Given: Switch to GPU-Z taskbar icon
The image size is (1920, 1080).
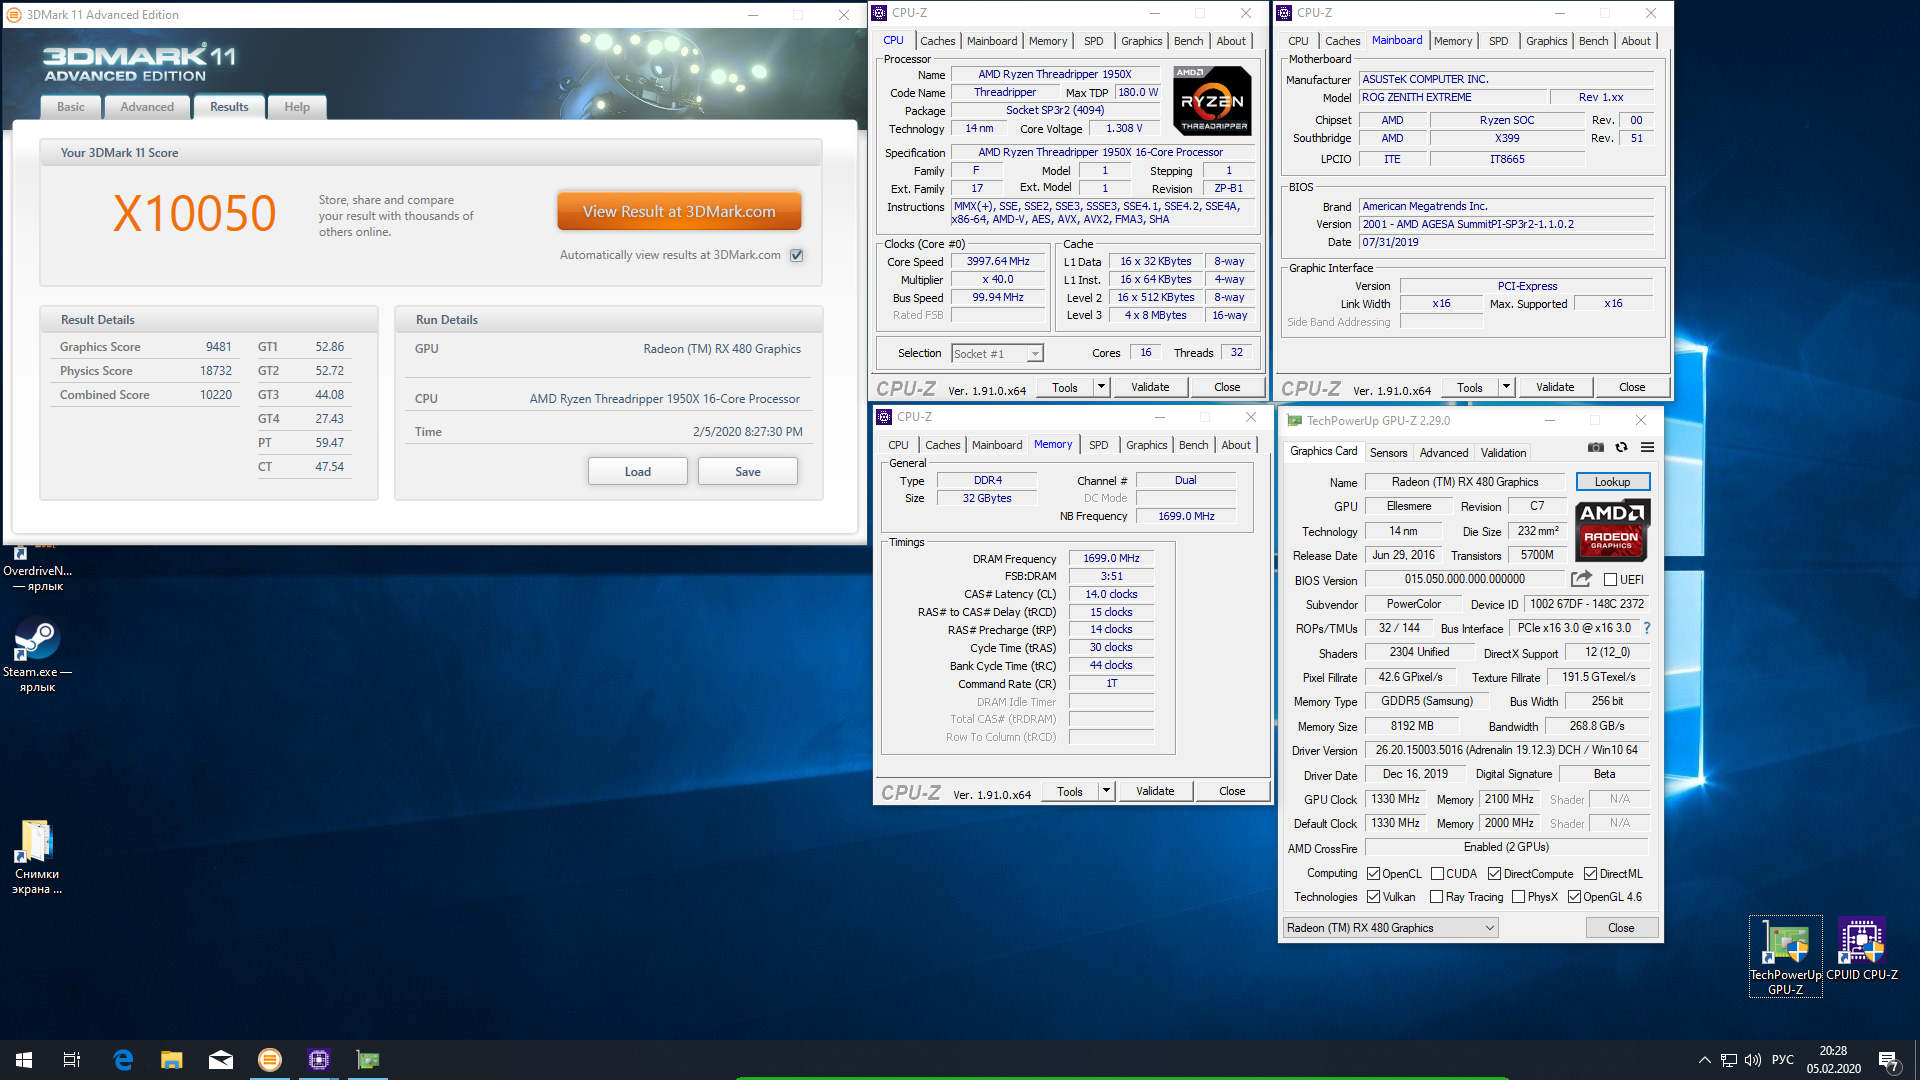Looking at the screenshot, I should [x=368, y=1060].
